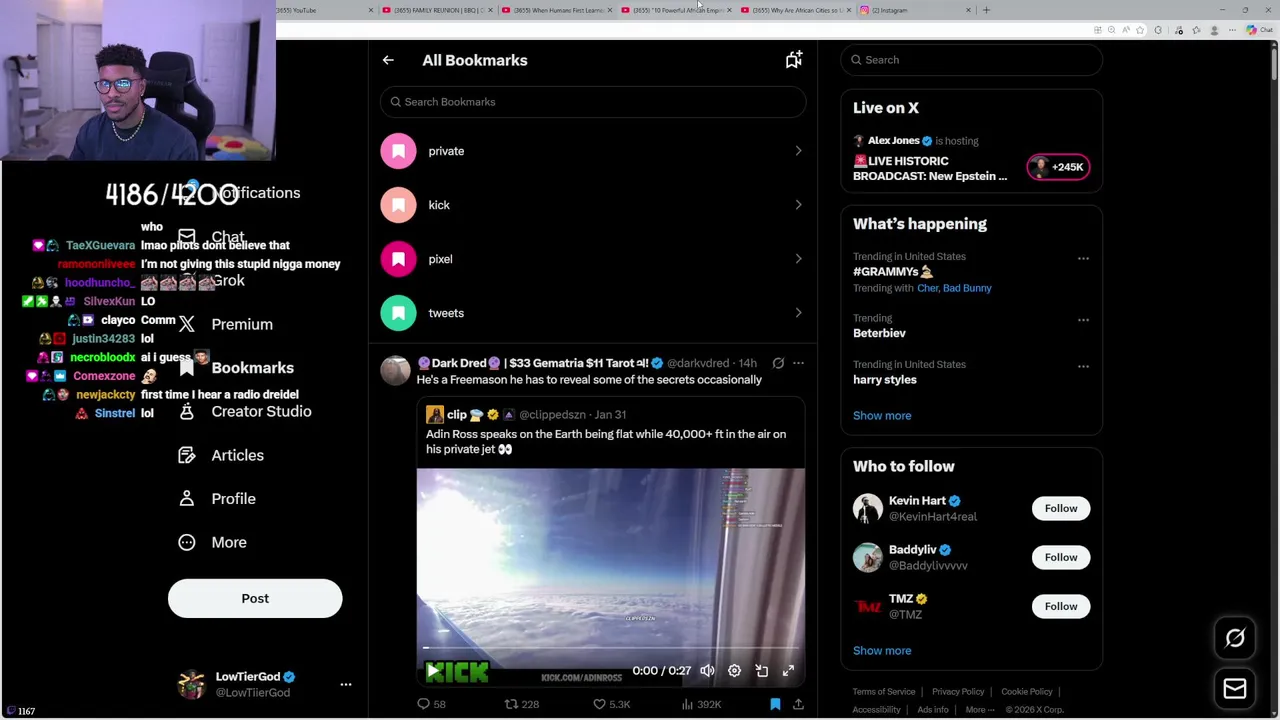Viewport: 1280px width, 720px height.
Task: Open the pixel bookmark folder icon
Action: [398, 259]
